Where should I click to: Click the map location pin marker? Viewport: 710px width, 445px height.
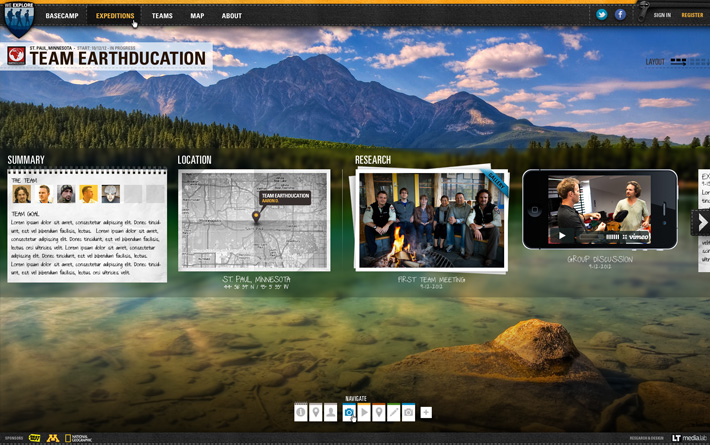tap(256, 217)
